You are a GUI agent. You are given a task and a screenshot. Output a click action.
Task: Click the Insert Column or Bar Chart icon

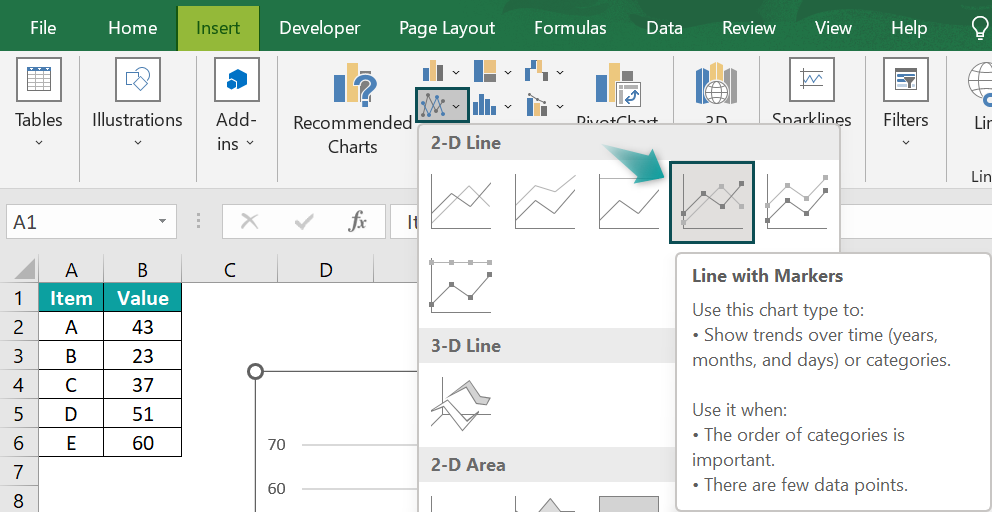coord(433,72)
